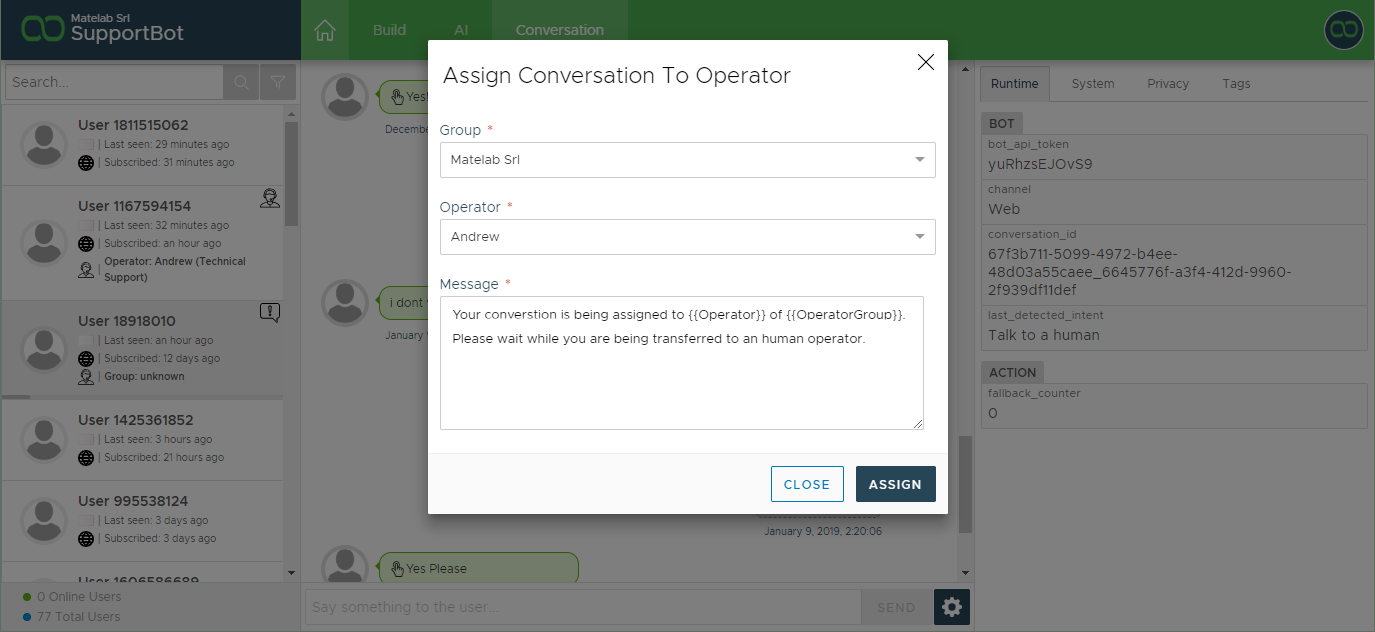Click avatar of User 1811515062
Image resolution: width=1375 pixels, height=632 pixels.
(x=44, y=146)
